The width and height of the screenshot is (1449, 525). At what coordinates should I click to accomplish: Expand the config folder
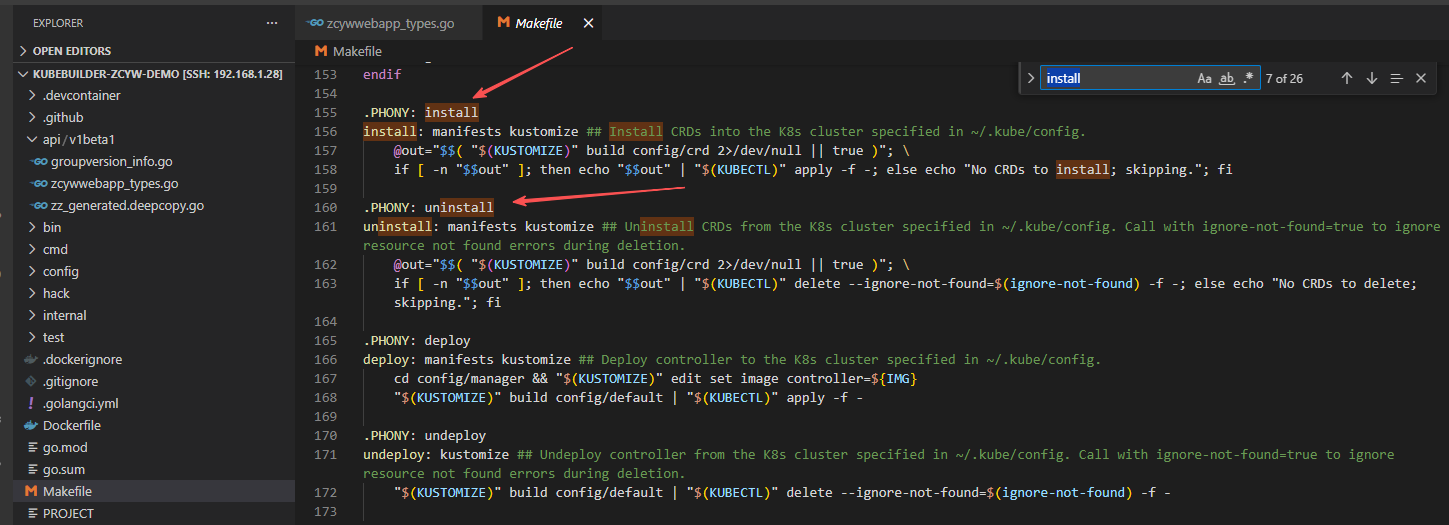(x=60, y=271)
